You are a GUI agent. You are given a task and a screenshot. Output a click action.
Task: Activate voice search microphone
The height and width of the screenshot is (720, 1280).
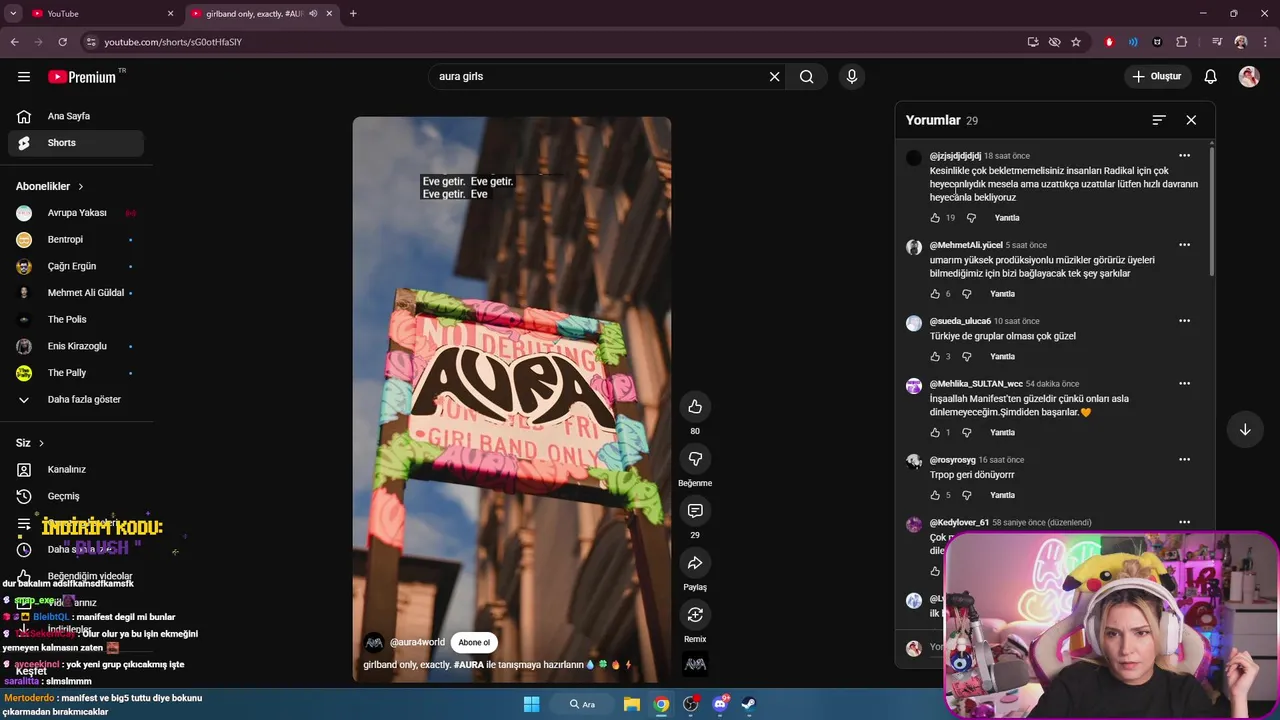(x=852, y=77)
